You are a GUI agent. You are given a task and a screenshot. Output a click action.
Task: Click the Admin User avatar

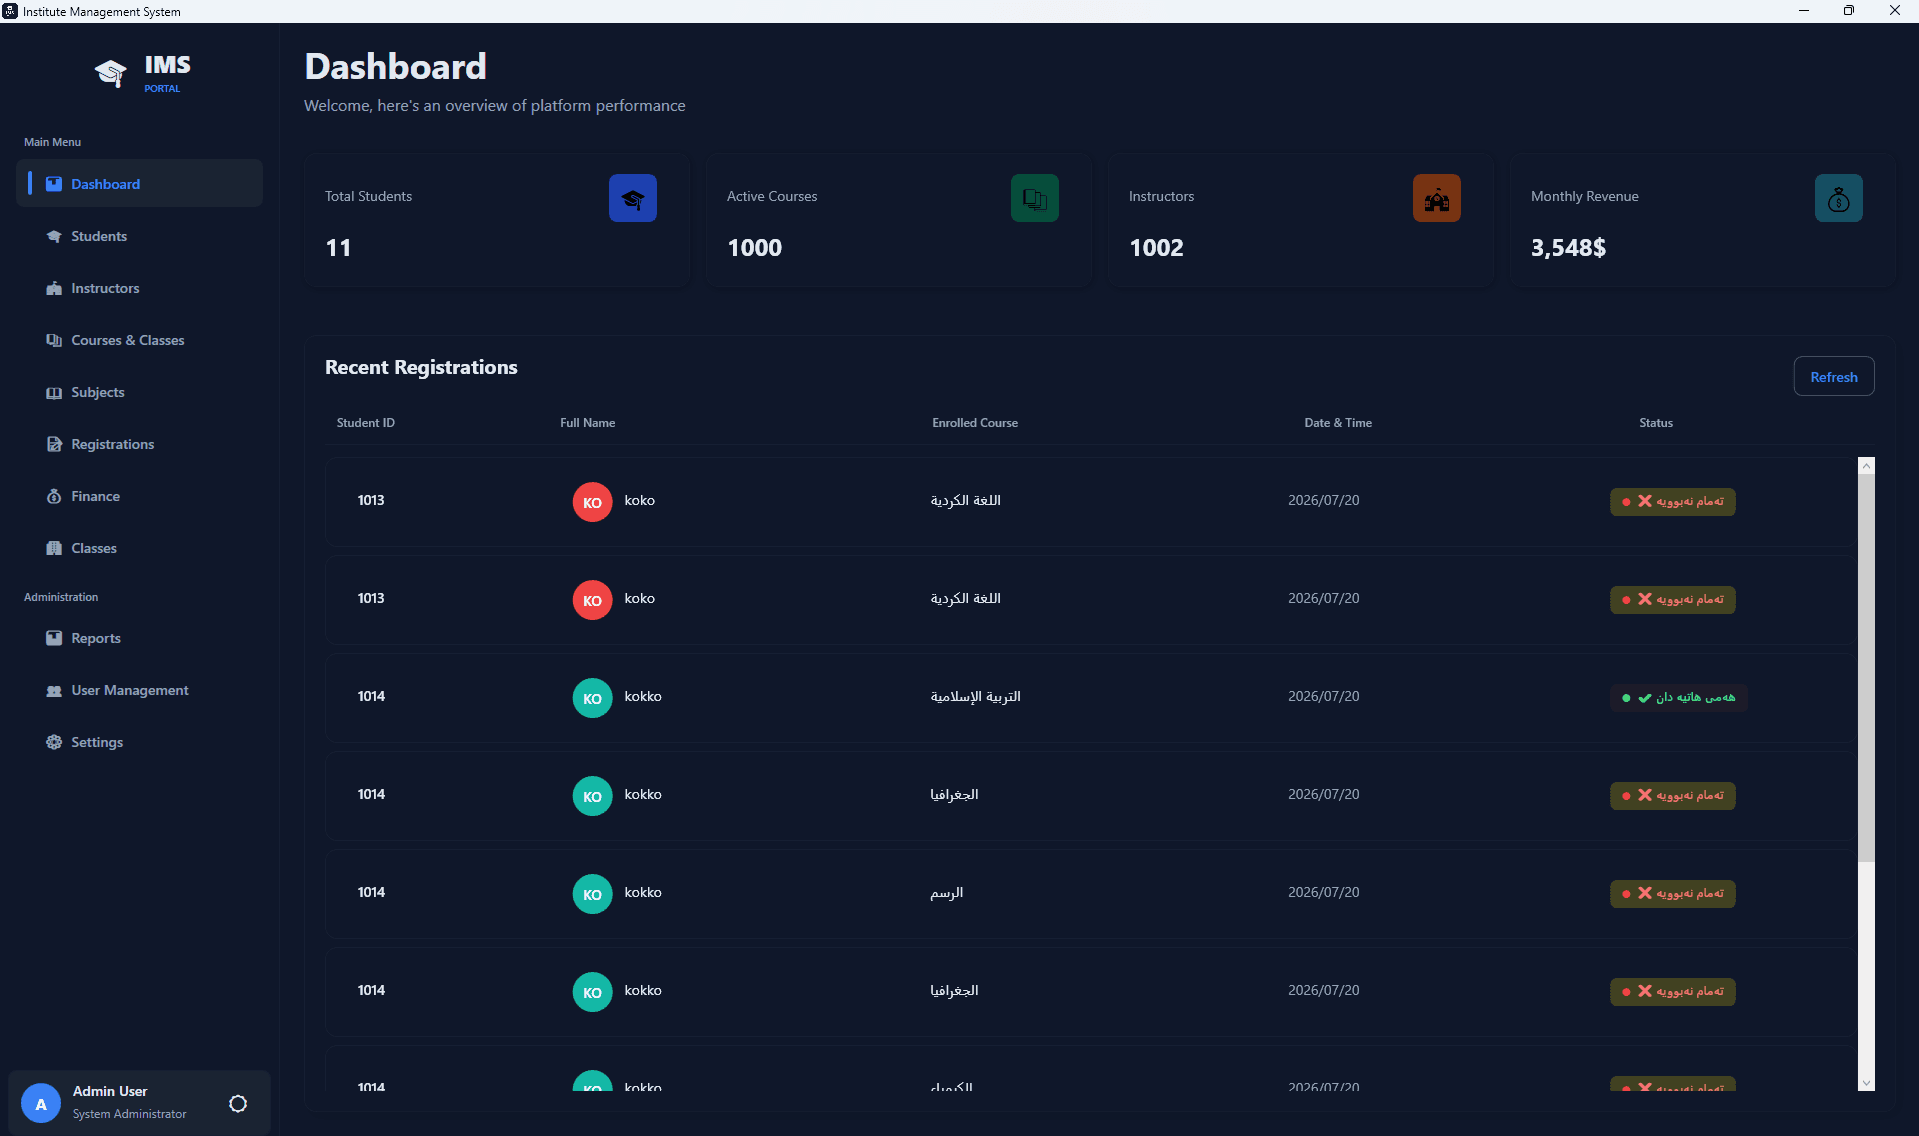(x=41, y=1103)
